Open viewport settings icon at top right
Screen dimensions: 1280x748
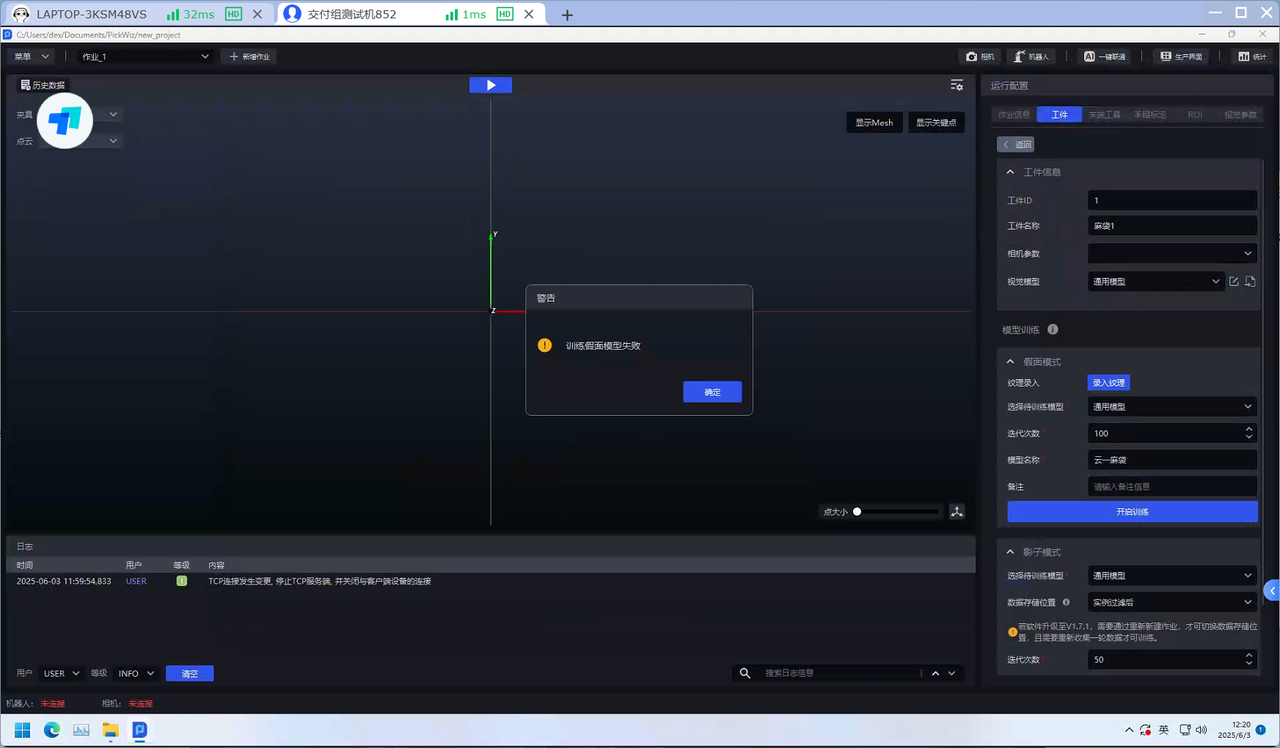pos(957,85)
